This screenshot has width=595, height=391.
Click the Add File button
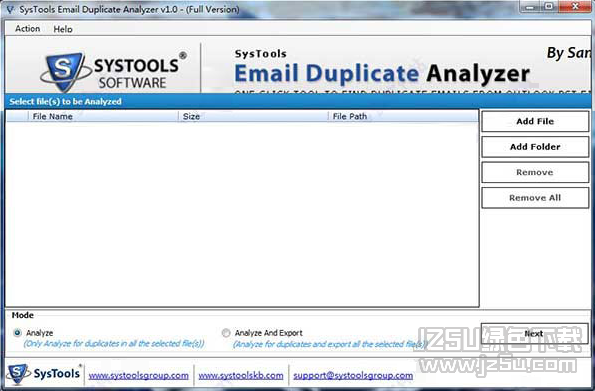point(535,121)
